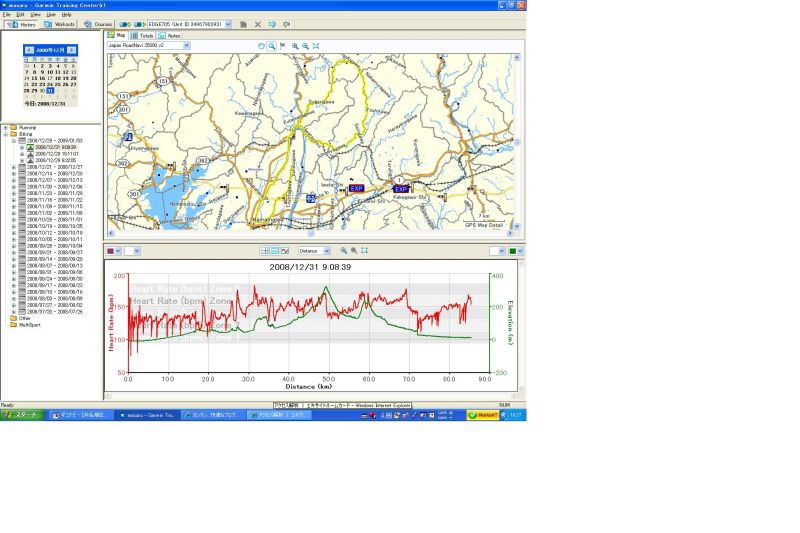
Task: Click the map horizontal scrollbar
Action: pyautogui.click(x=310, y=233)
